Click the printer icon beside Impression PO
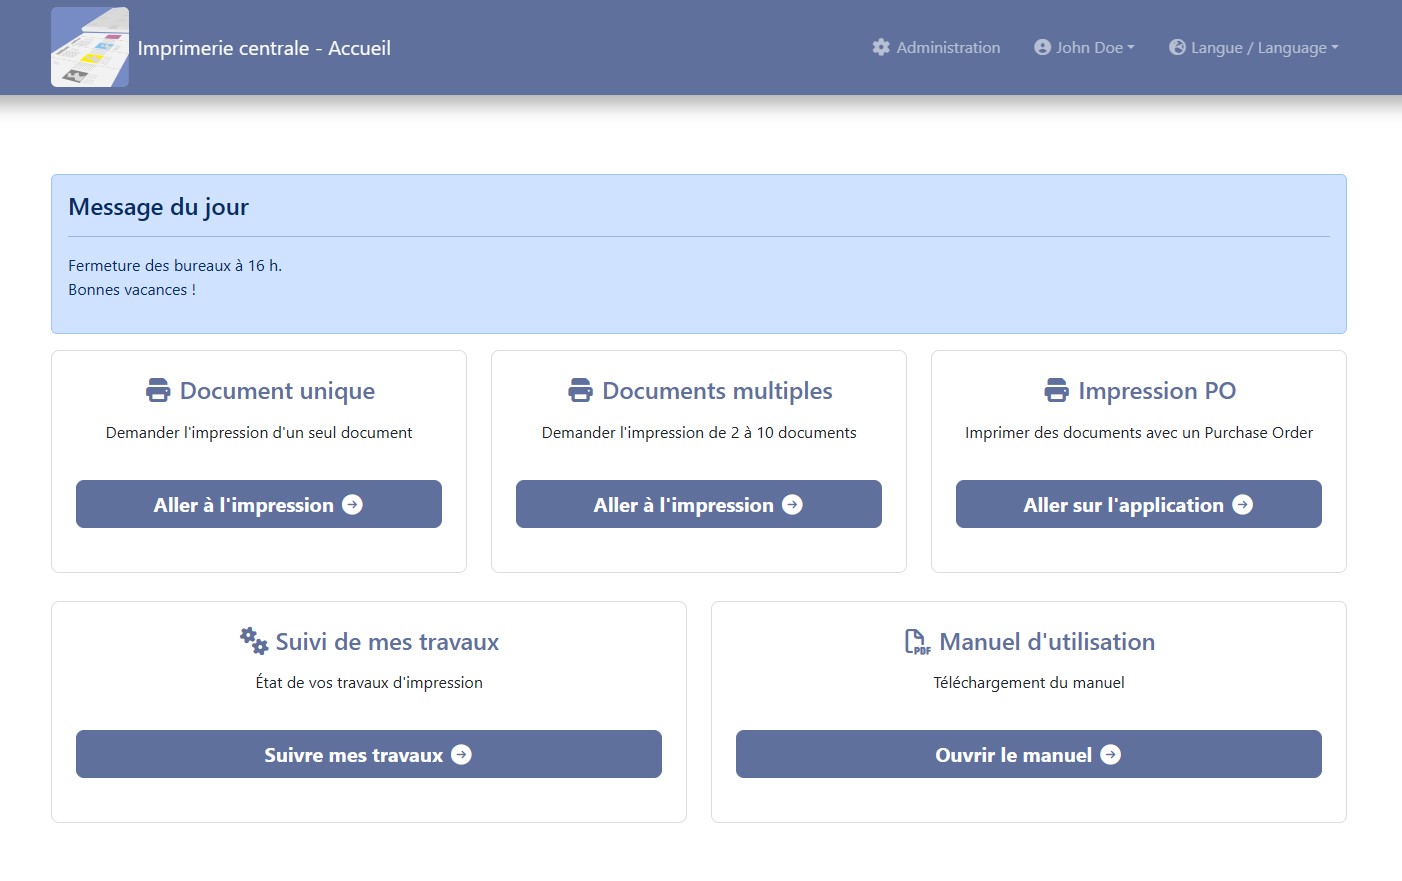 click(x=1056, y=390)
